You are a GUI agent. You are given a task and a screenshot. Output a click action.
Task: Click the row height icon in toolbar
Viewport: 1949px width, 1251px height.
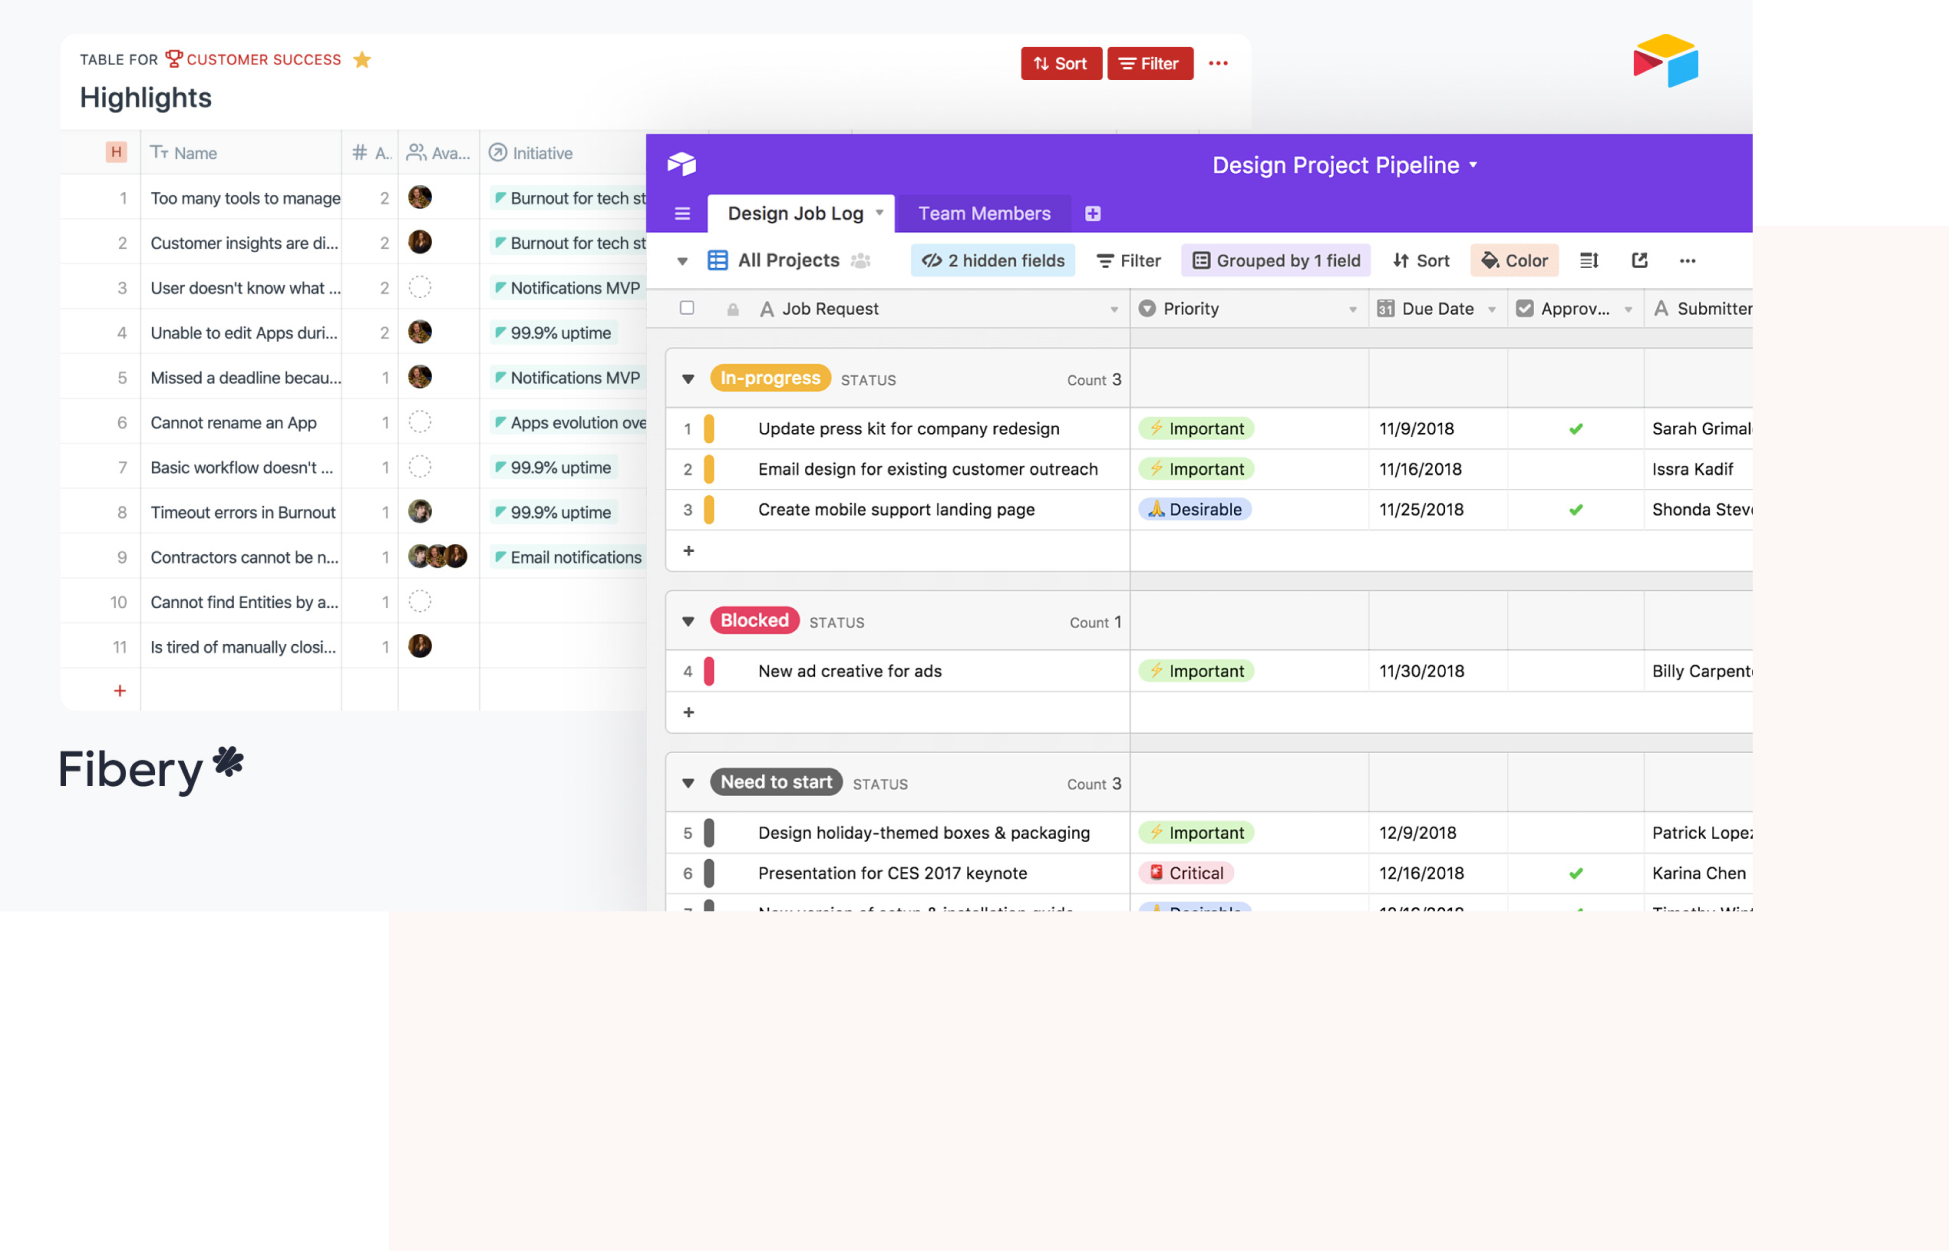pos(1589,261)
